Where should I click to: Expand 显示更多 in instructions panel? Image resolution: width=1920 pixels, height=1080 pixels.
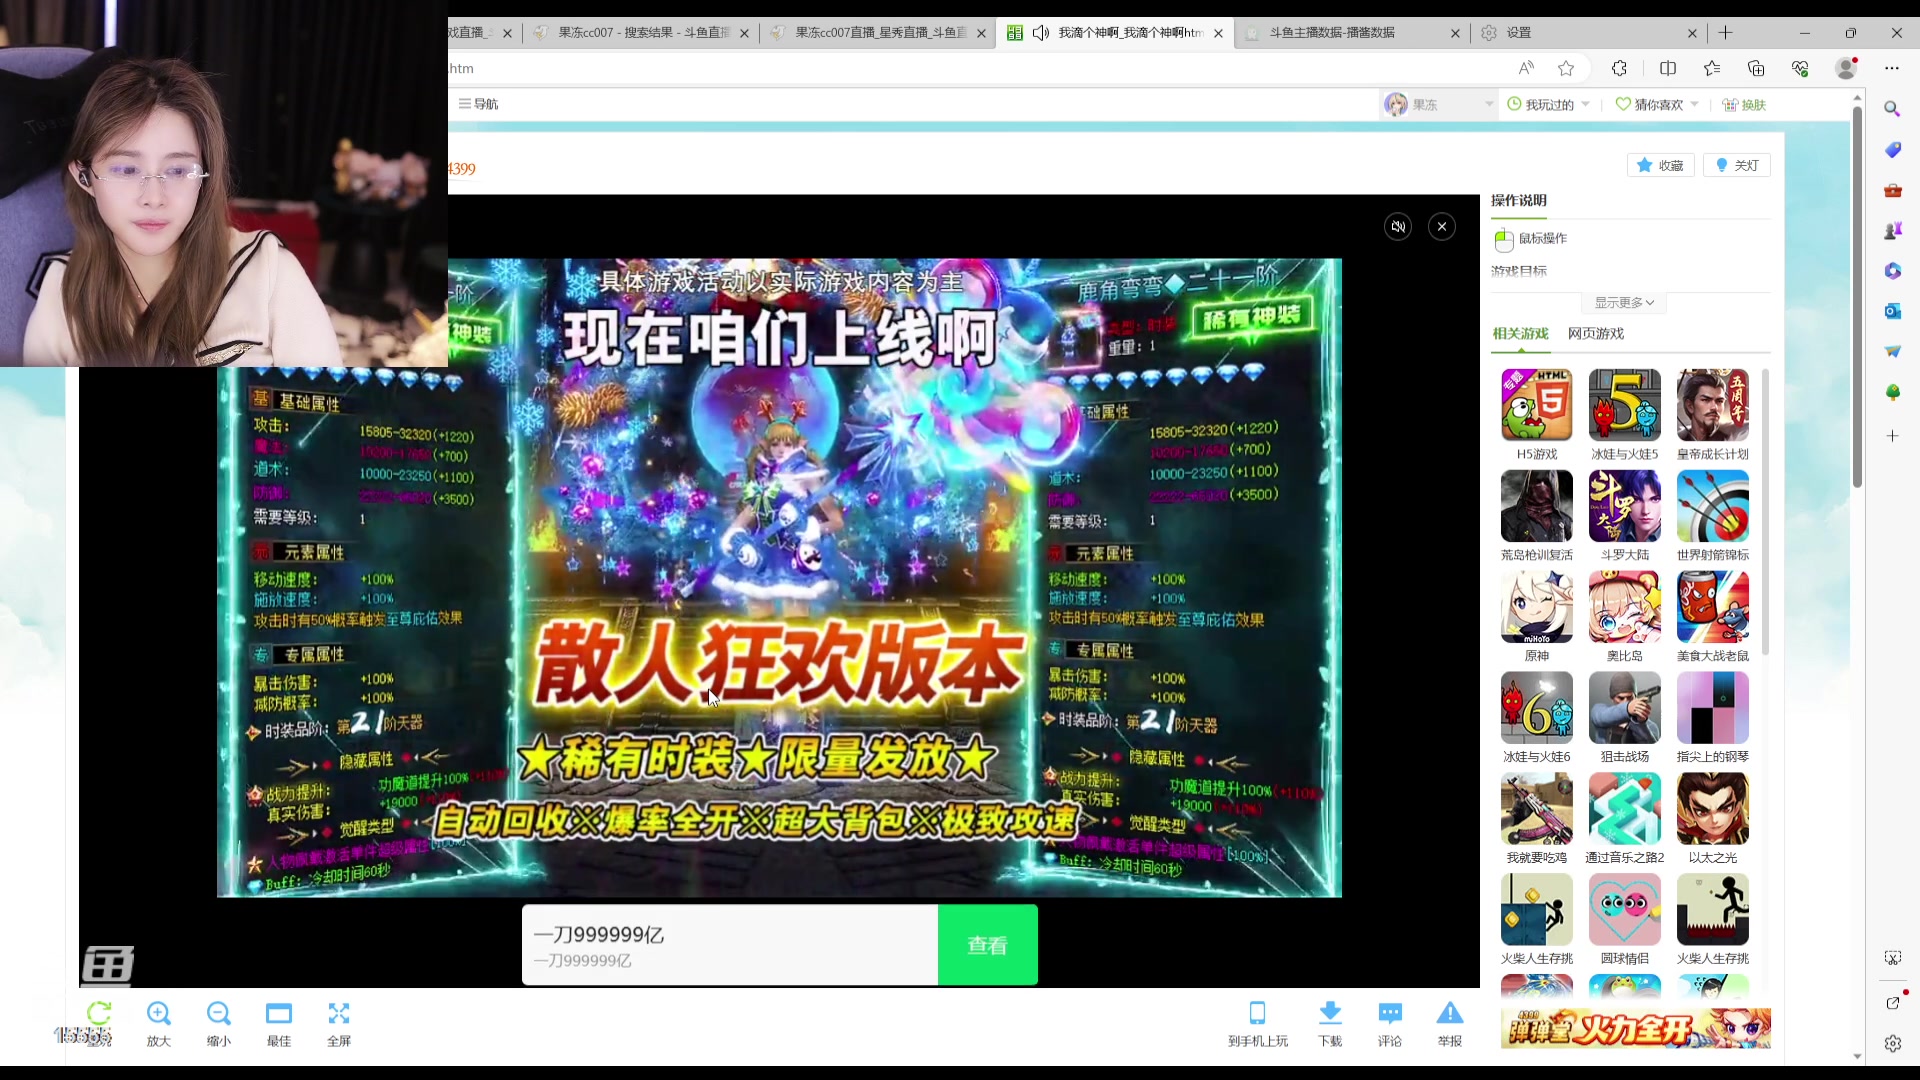pyautogui.click(x=1624, y=302)
